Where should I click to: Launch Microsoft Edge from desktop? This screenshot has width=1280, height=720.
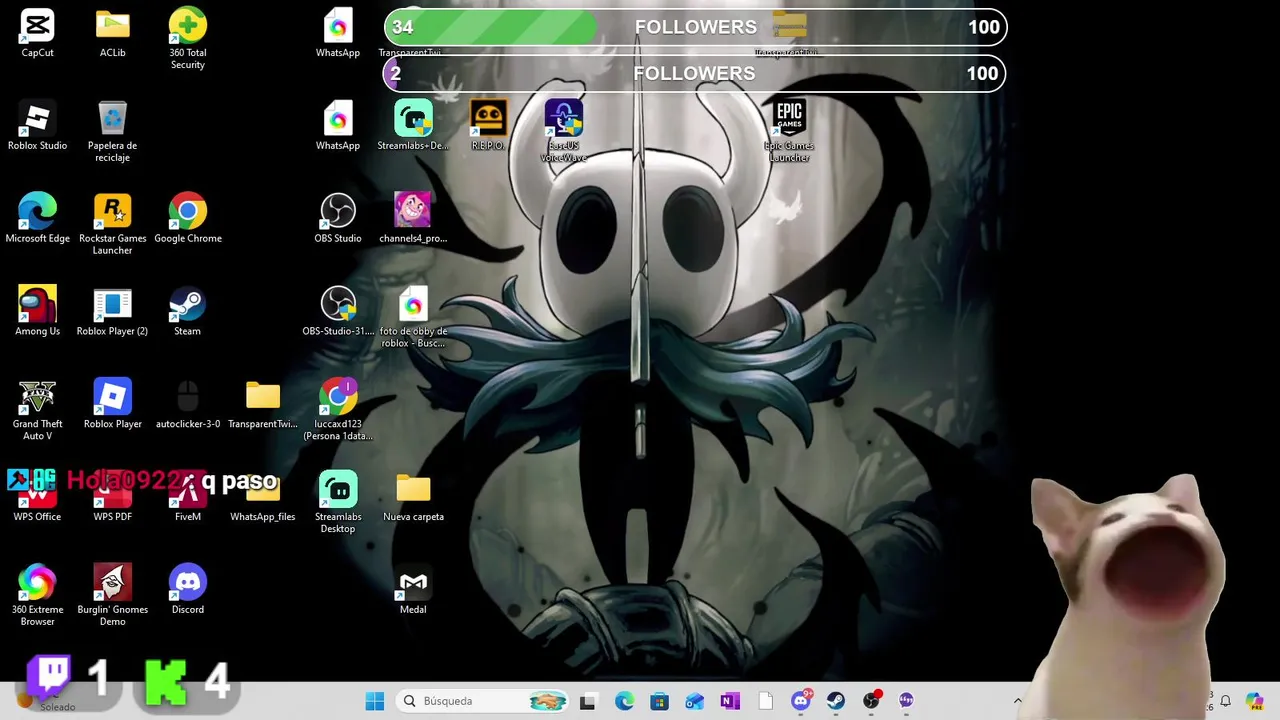[37, 219]
